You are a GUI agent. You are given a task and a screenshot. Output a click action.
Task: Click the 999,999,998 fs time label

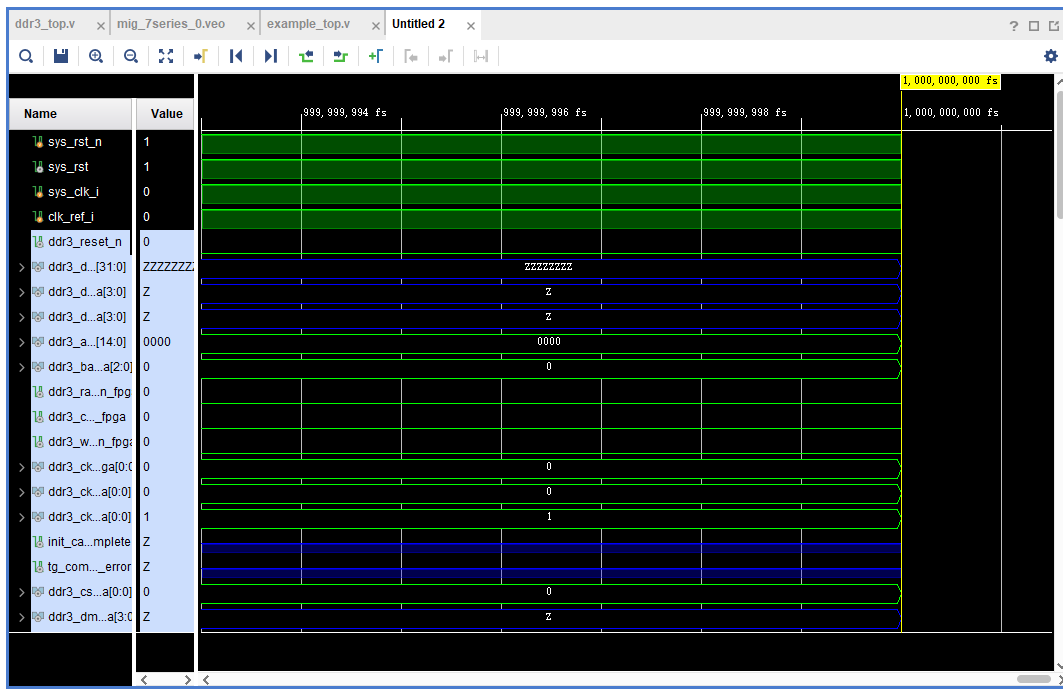[744, 113]
